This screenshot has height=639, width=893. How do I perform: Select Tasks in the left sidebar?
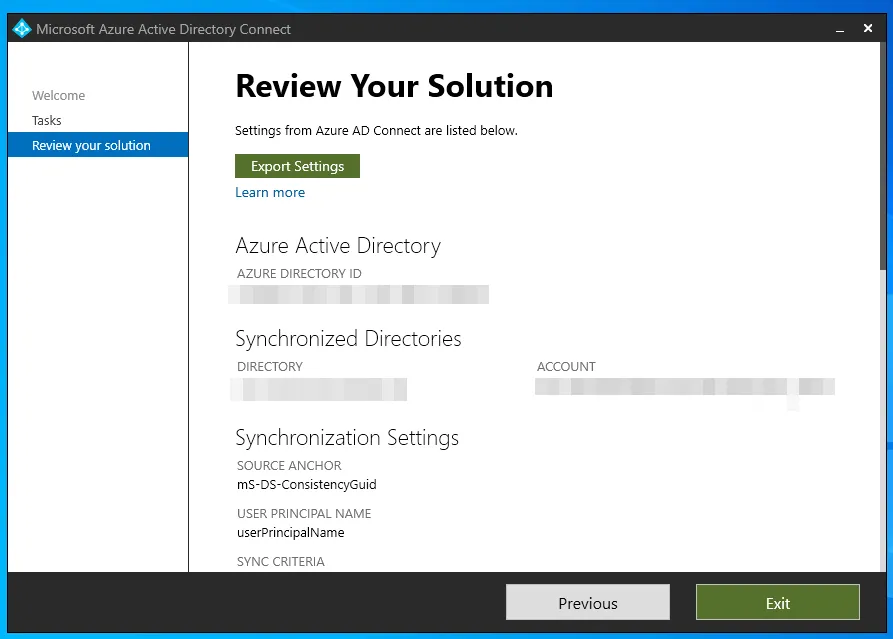pos(46,120)
